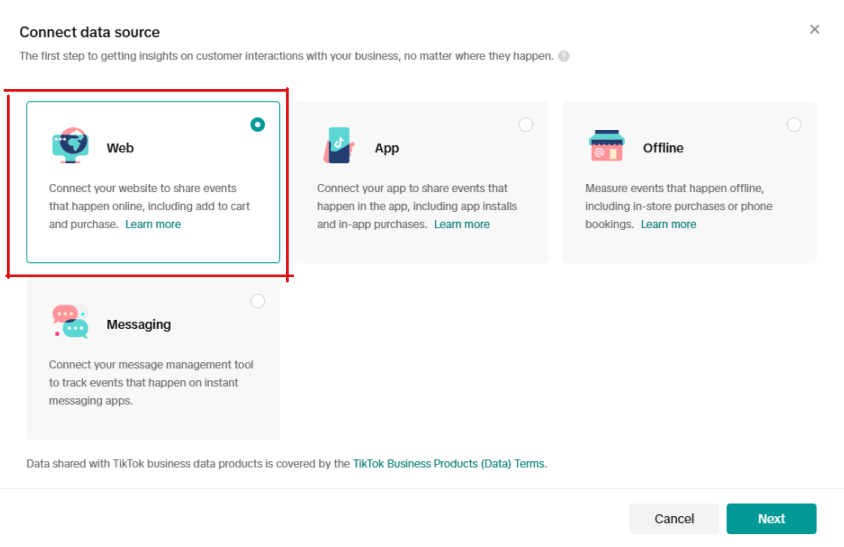Pick the Messaging radio button

click(258, 301)
